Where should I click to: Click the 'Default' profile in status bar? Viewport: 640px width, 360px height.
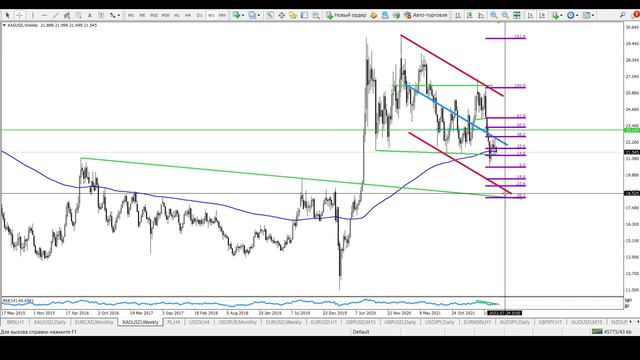tap(361, 332)
